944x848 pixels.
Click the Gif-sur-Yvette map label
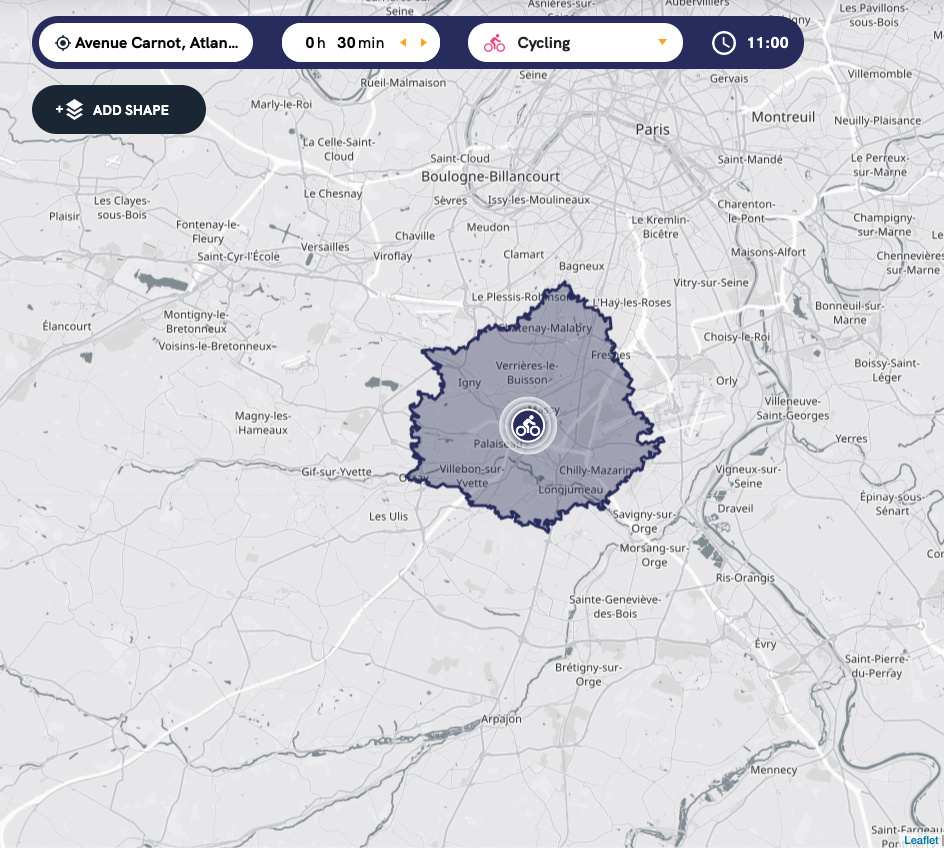tap(337, 472)
